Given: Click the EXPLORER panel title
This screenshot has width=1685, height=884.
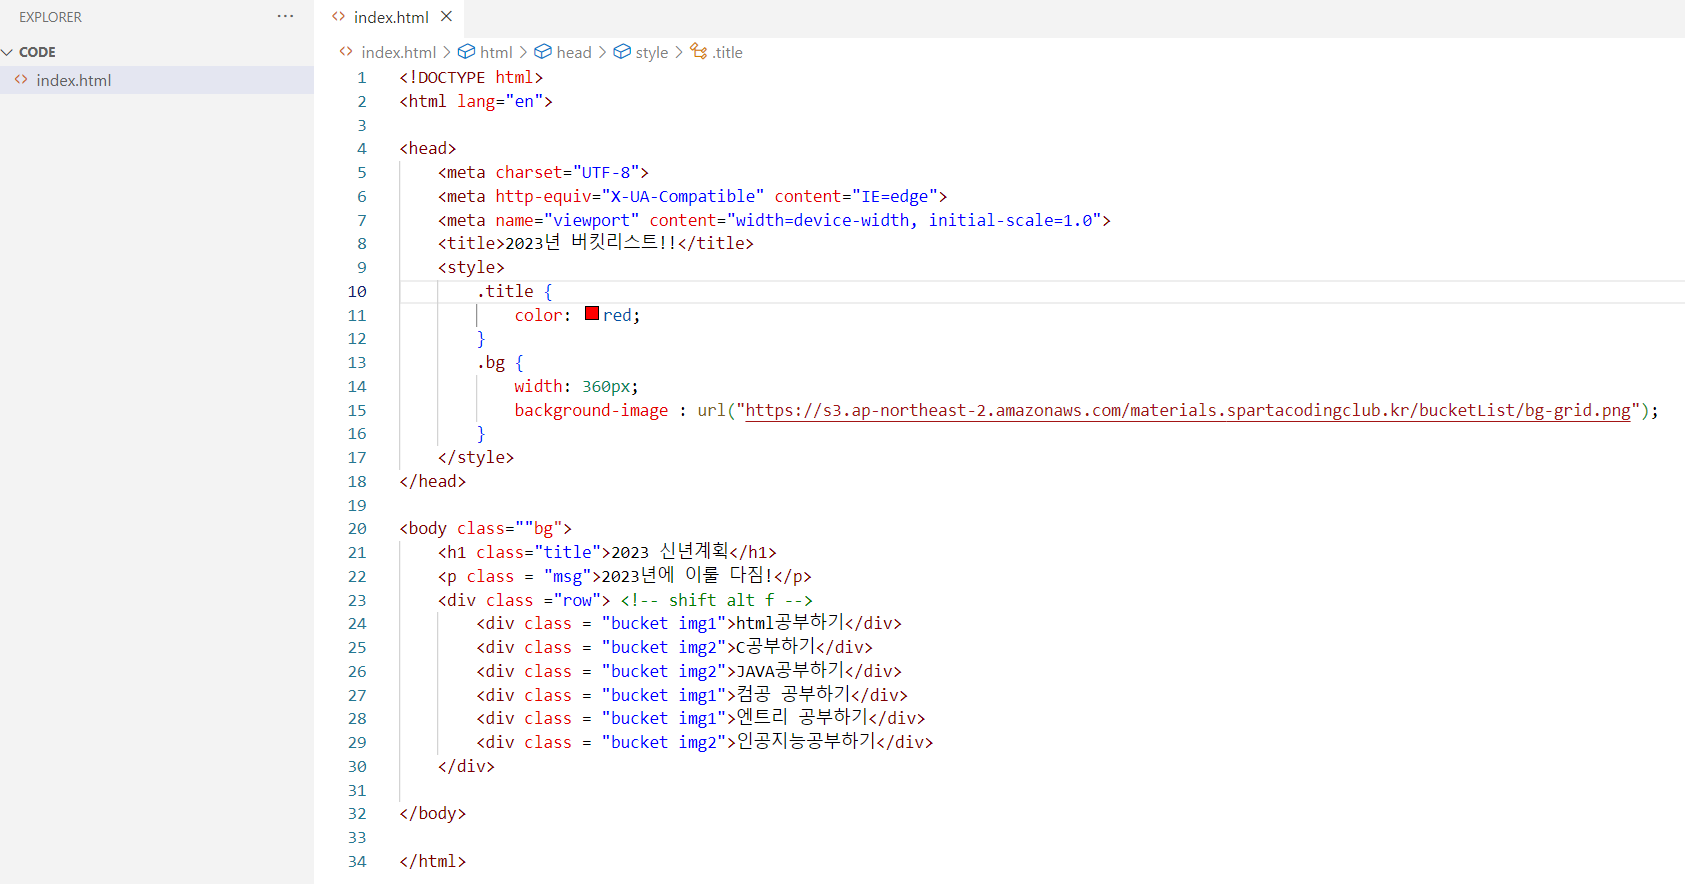Looking at the screenshot, I should point(50,17).
